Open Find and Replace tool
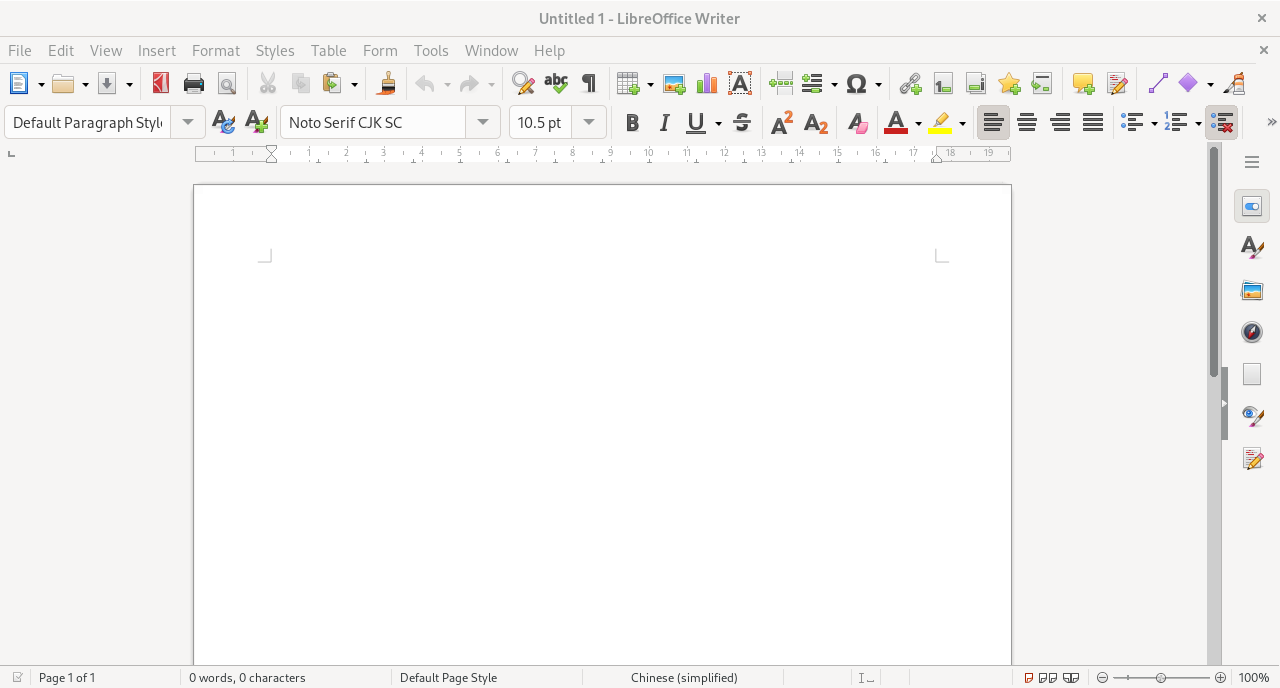The width and height of the screenshot is (1280, 688). tap(522, 84)
